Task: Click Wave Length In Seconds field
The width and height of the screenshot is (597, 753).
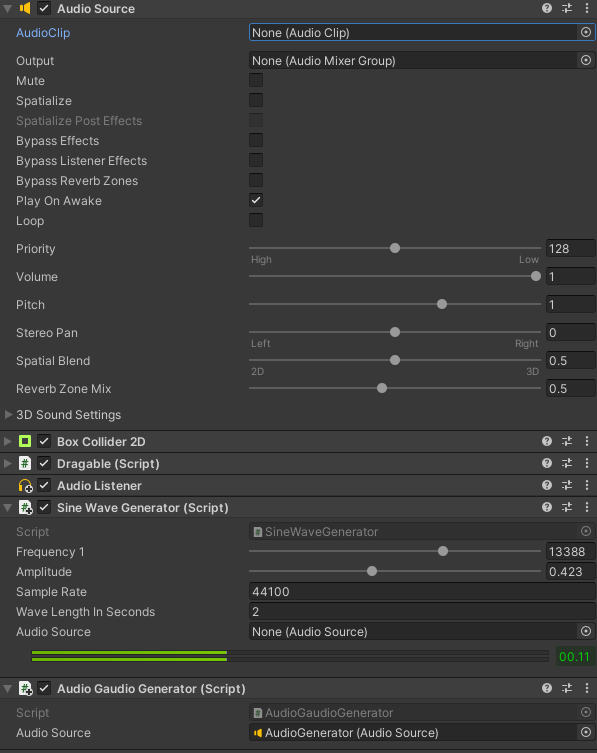Action: (422, 612)
